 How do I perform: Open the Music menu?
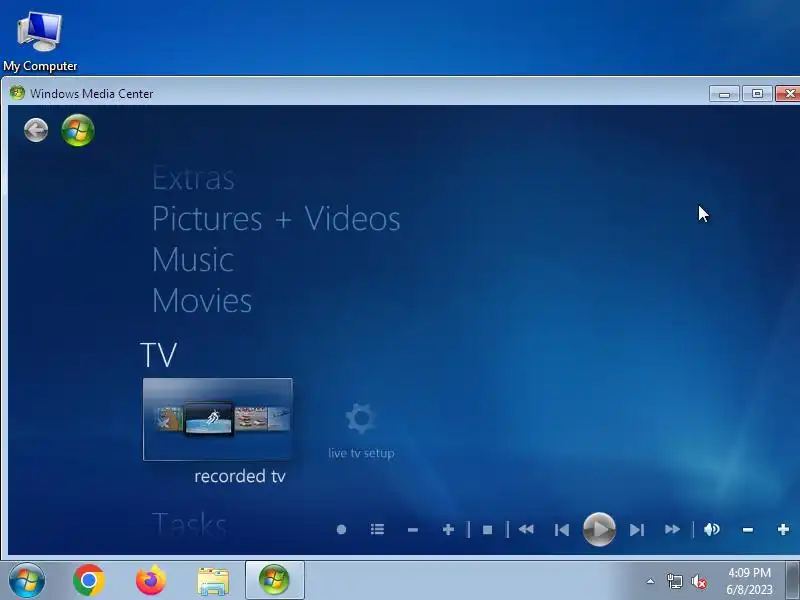coord(193,260)
